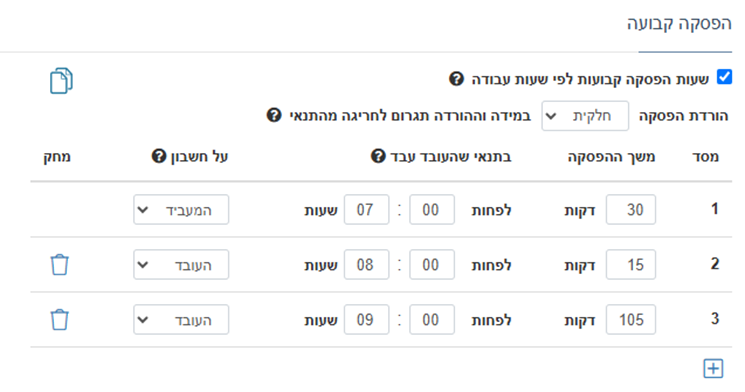Screen dimensions: 745x392
Task: Click the copy settings icon
Action: 61,81
